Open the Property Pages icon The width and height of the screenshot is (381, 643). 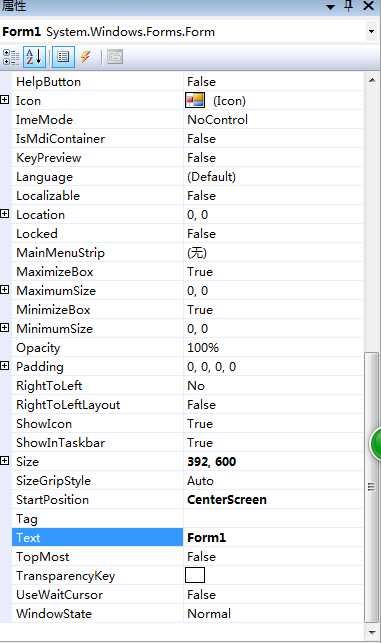tap(115, 57)
